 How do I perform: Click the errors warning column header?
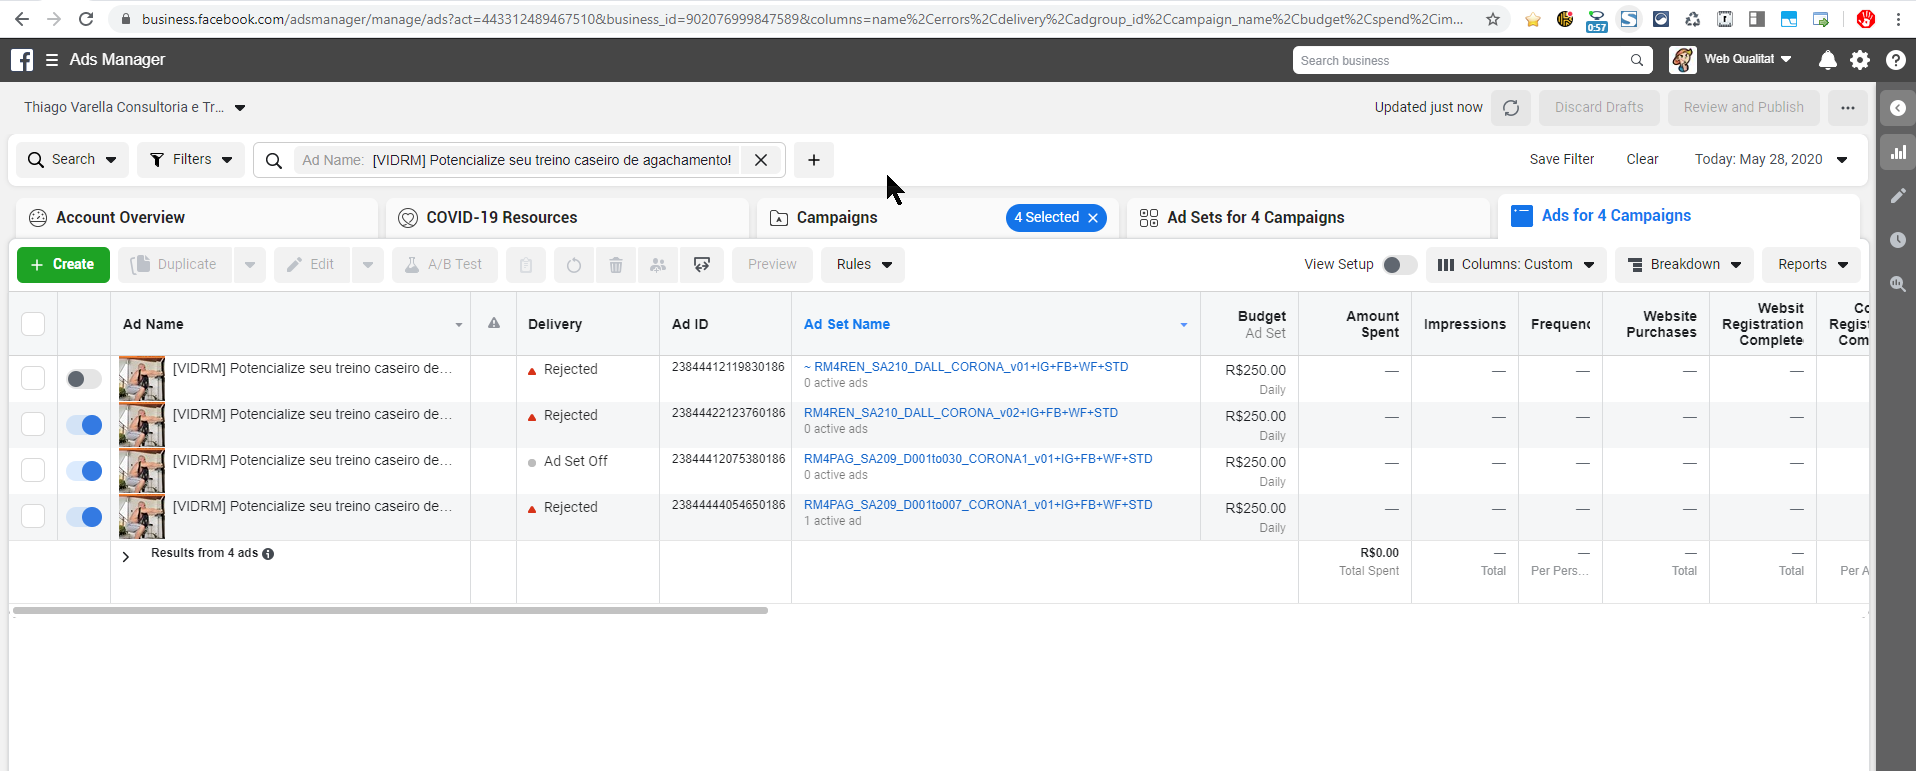tap(494, 323)
